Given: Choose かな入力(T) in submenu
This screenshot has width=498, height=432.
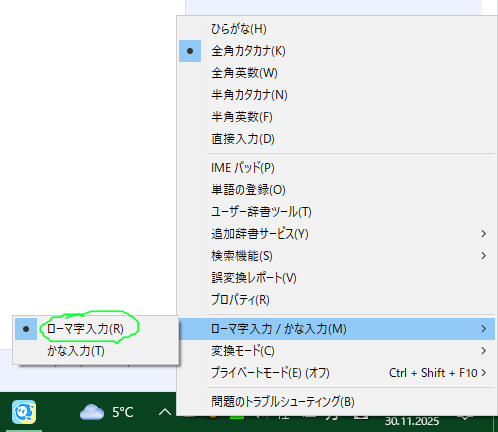Looking at the screenshot, I should pyautogui.click(x=96, y=351).
